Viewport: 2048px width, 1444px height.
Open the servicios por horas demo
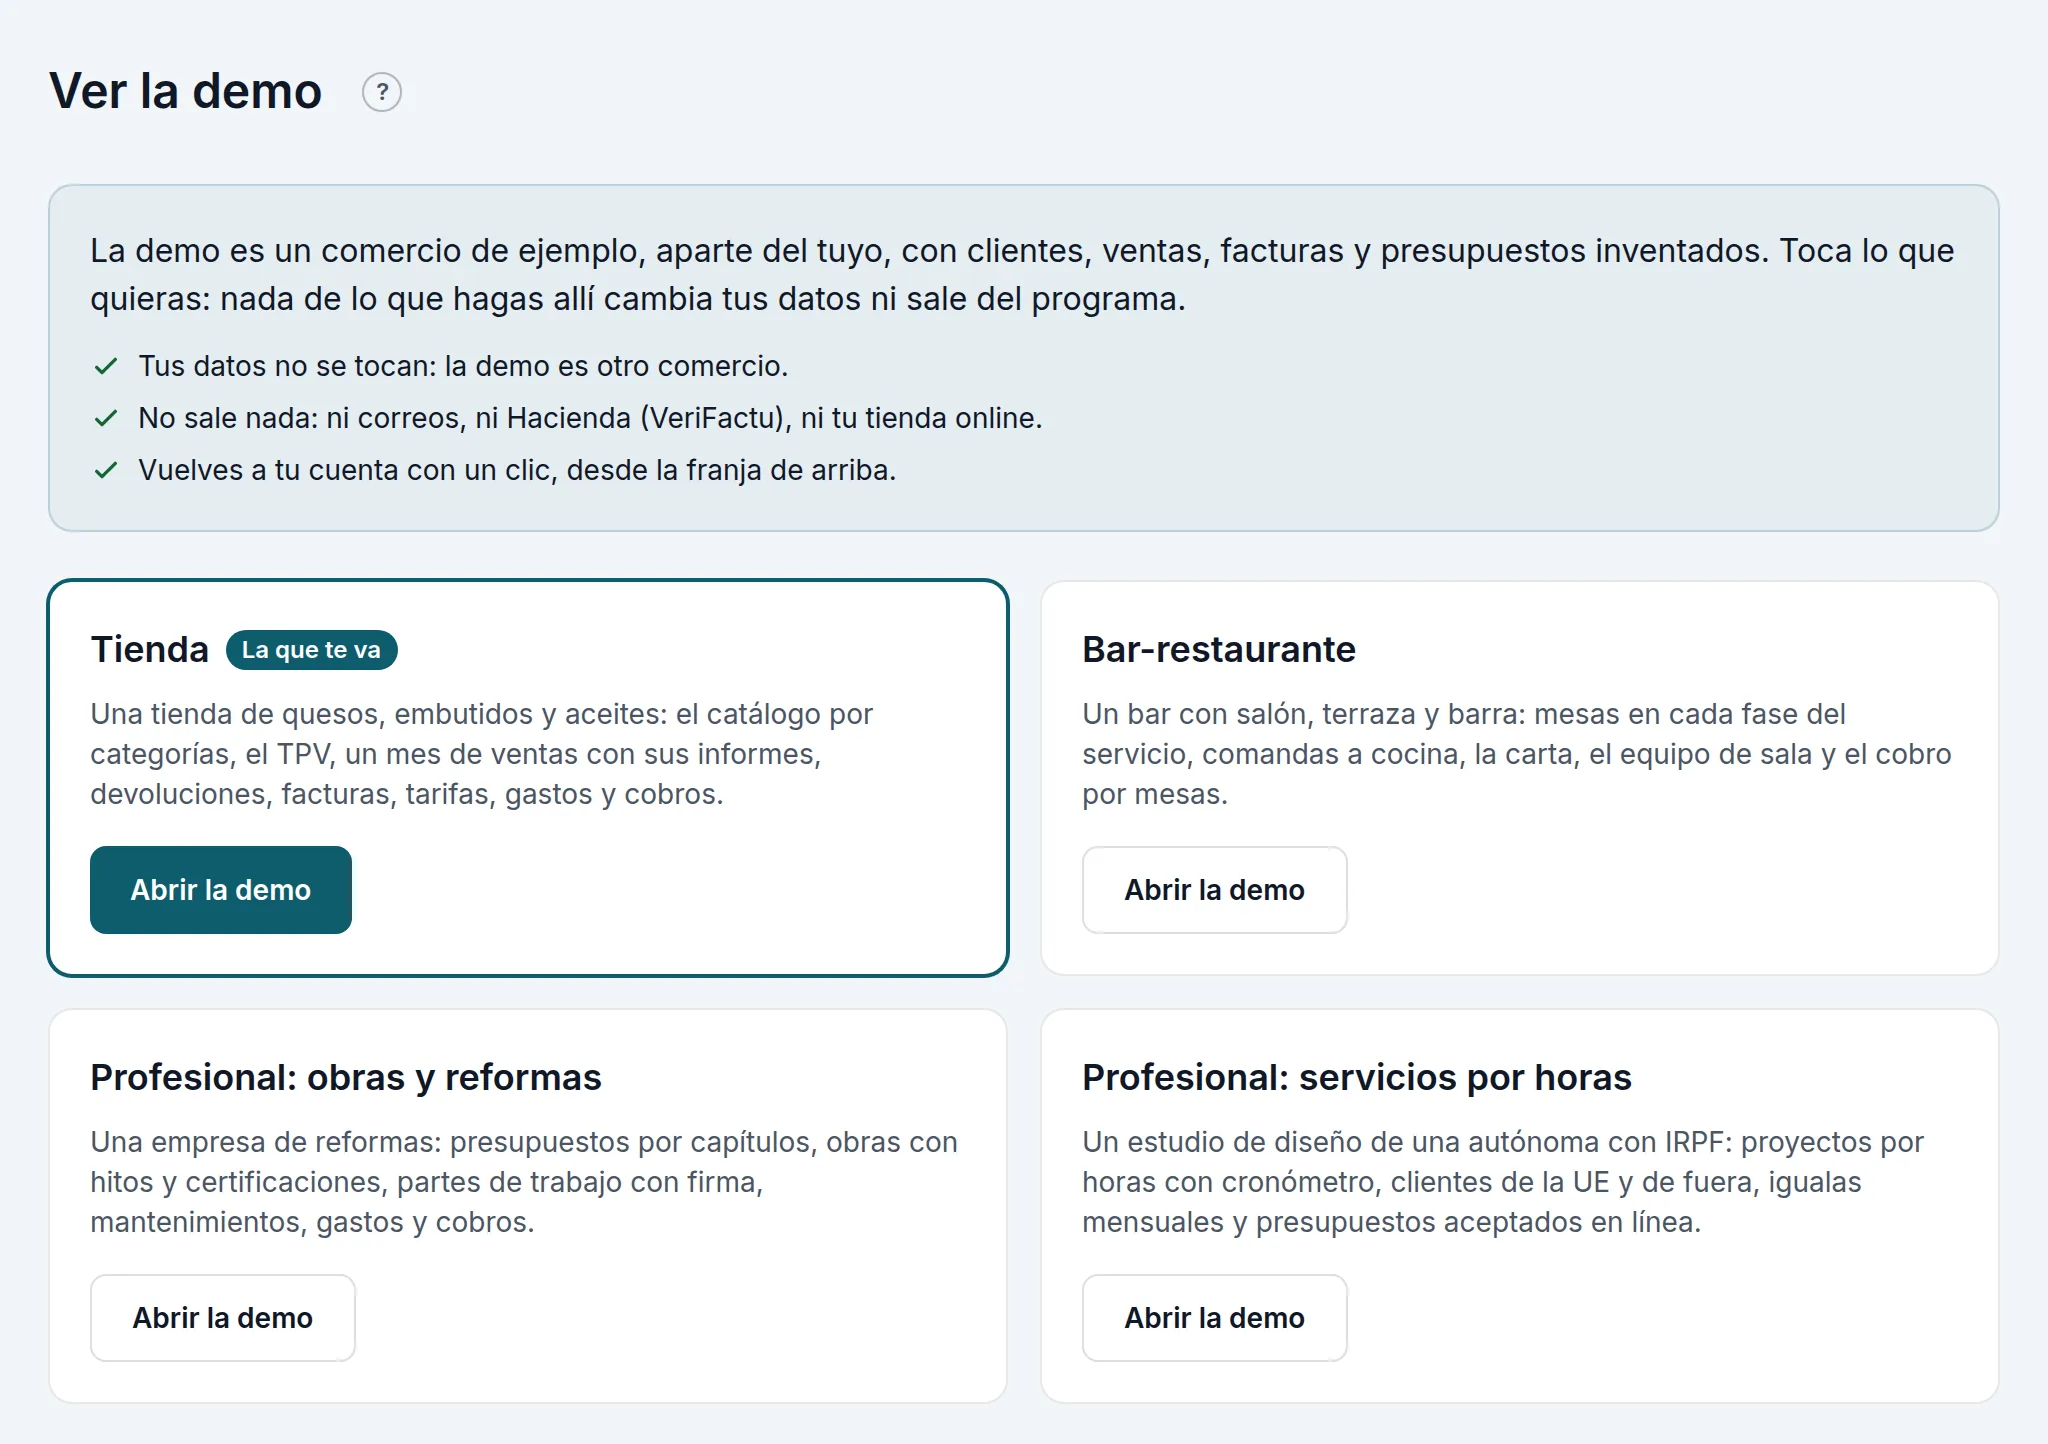[x=1214, y=1318]
